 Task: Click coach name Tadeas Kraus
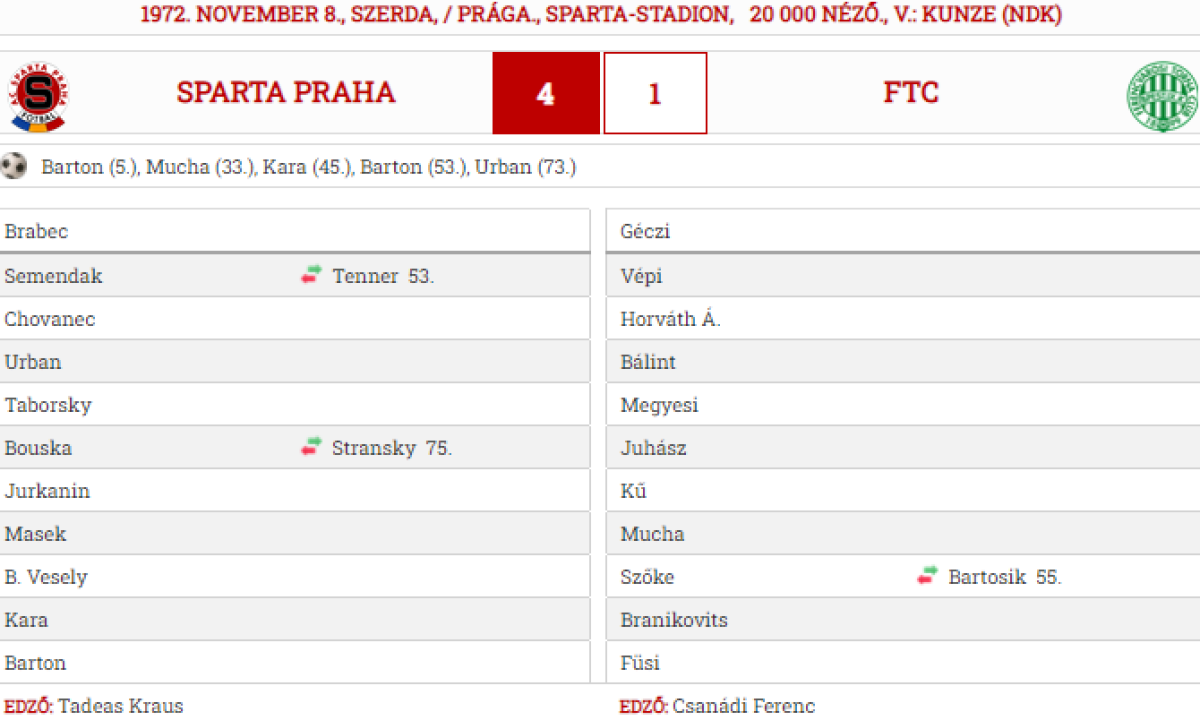[x=121, y=706]
